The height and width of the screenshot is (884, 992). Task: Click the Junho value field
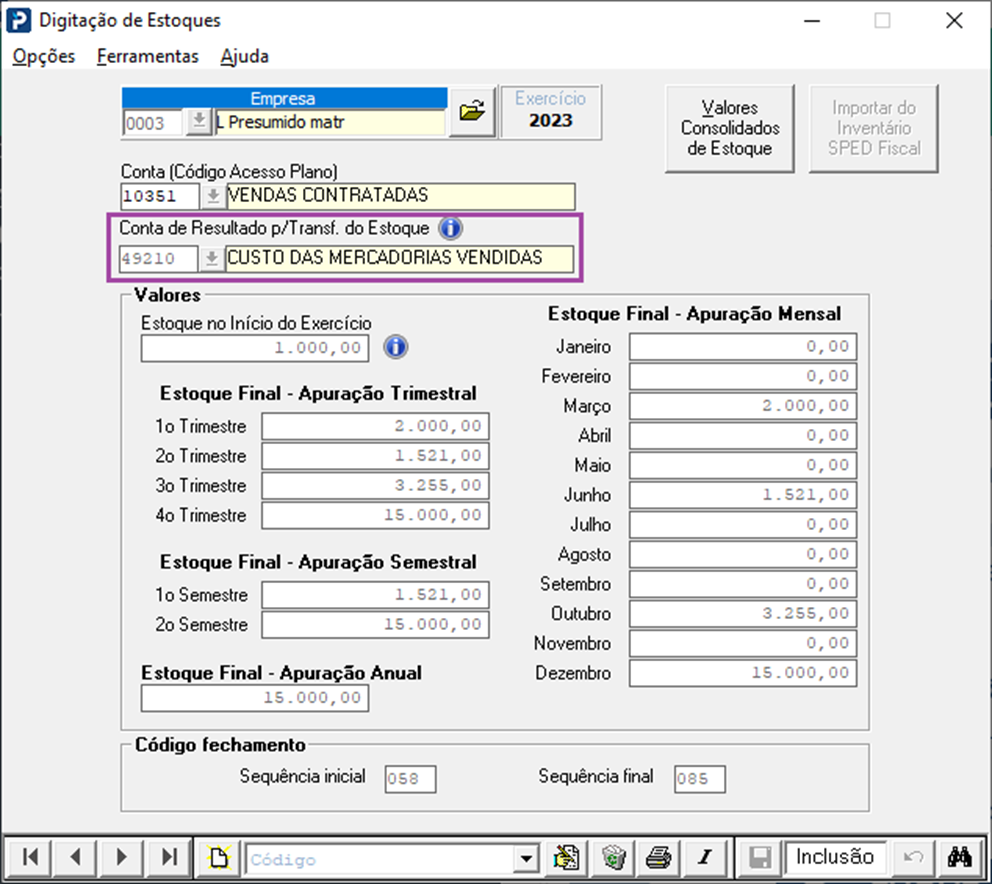(743, 495)
